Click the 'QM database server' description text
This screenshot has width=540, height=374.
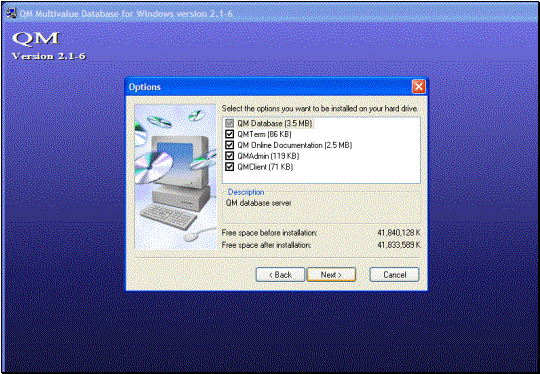tap(259, 203)
